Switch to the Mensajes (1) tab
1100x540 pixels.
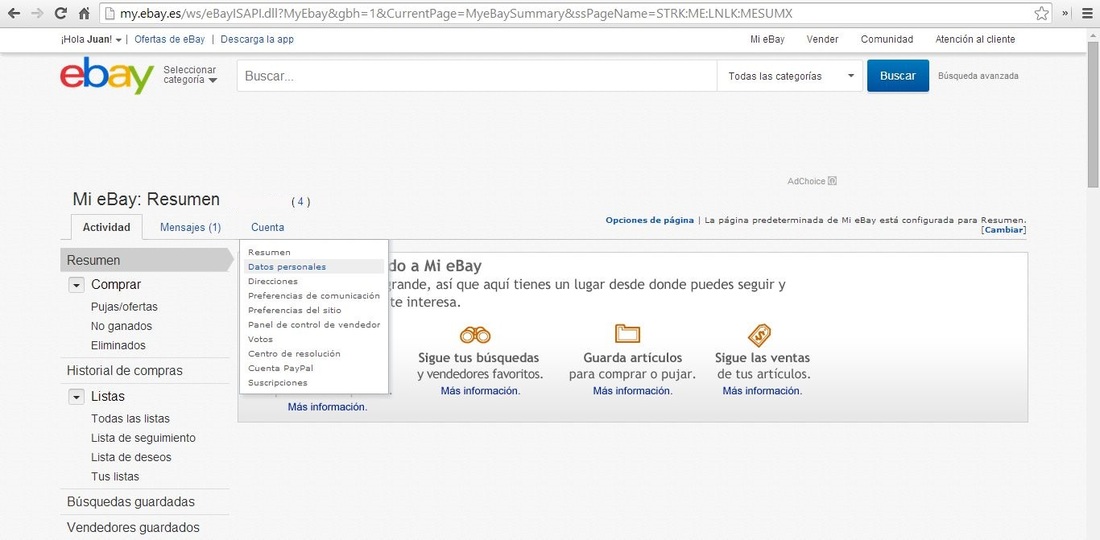[190, 227]
